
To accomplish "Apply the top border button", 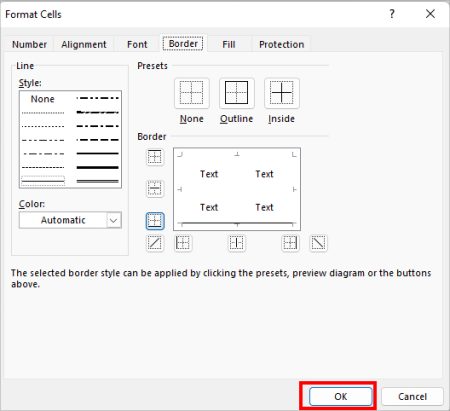I will pyautogui.click(x=155, y=157).
